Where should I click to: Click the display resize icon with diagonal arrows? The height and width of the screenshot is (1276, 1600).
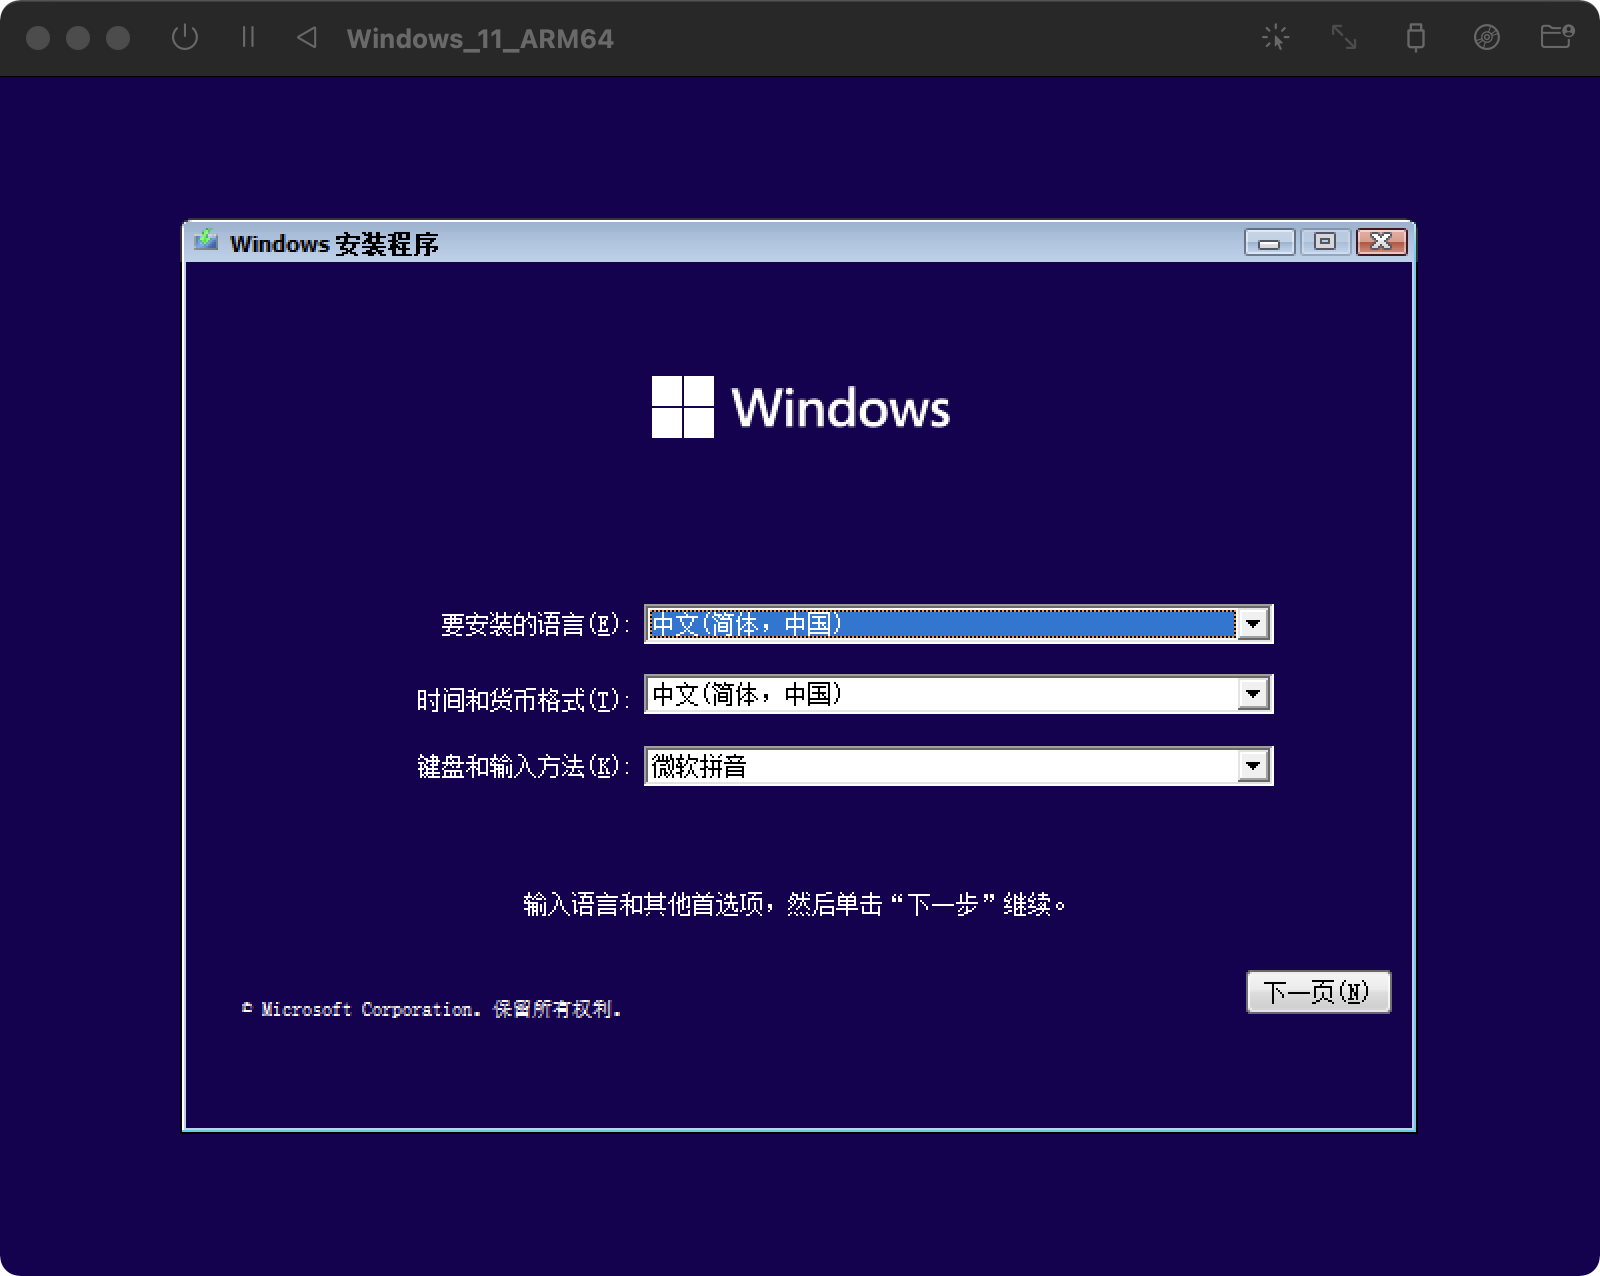coord(1344,38)
